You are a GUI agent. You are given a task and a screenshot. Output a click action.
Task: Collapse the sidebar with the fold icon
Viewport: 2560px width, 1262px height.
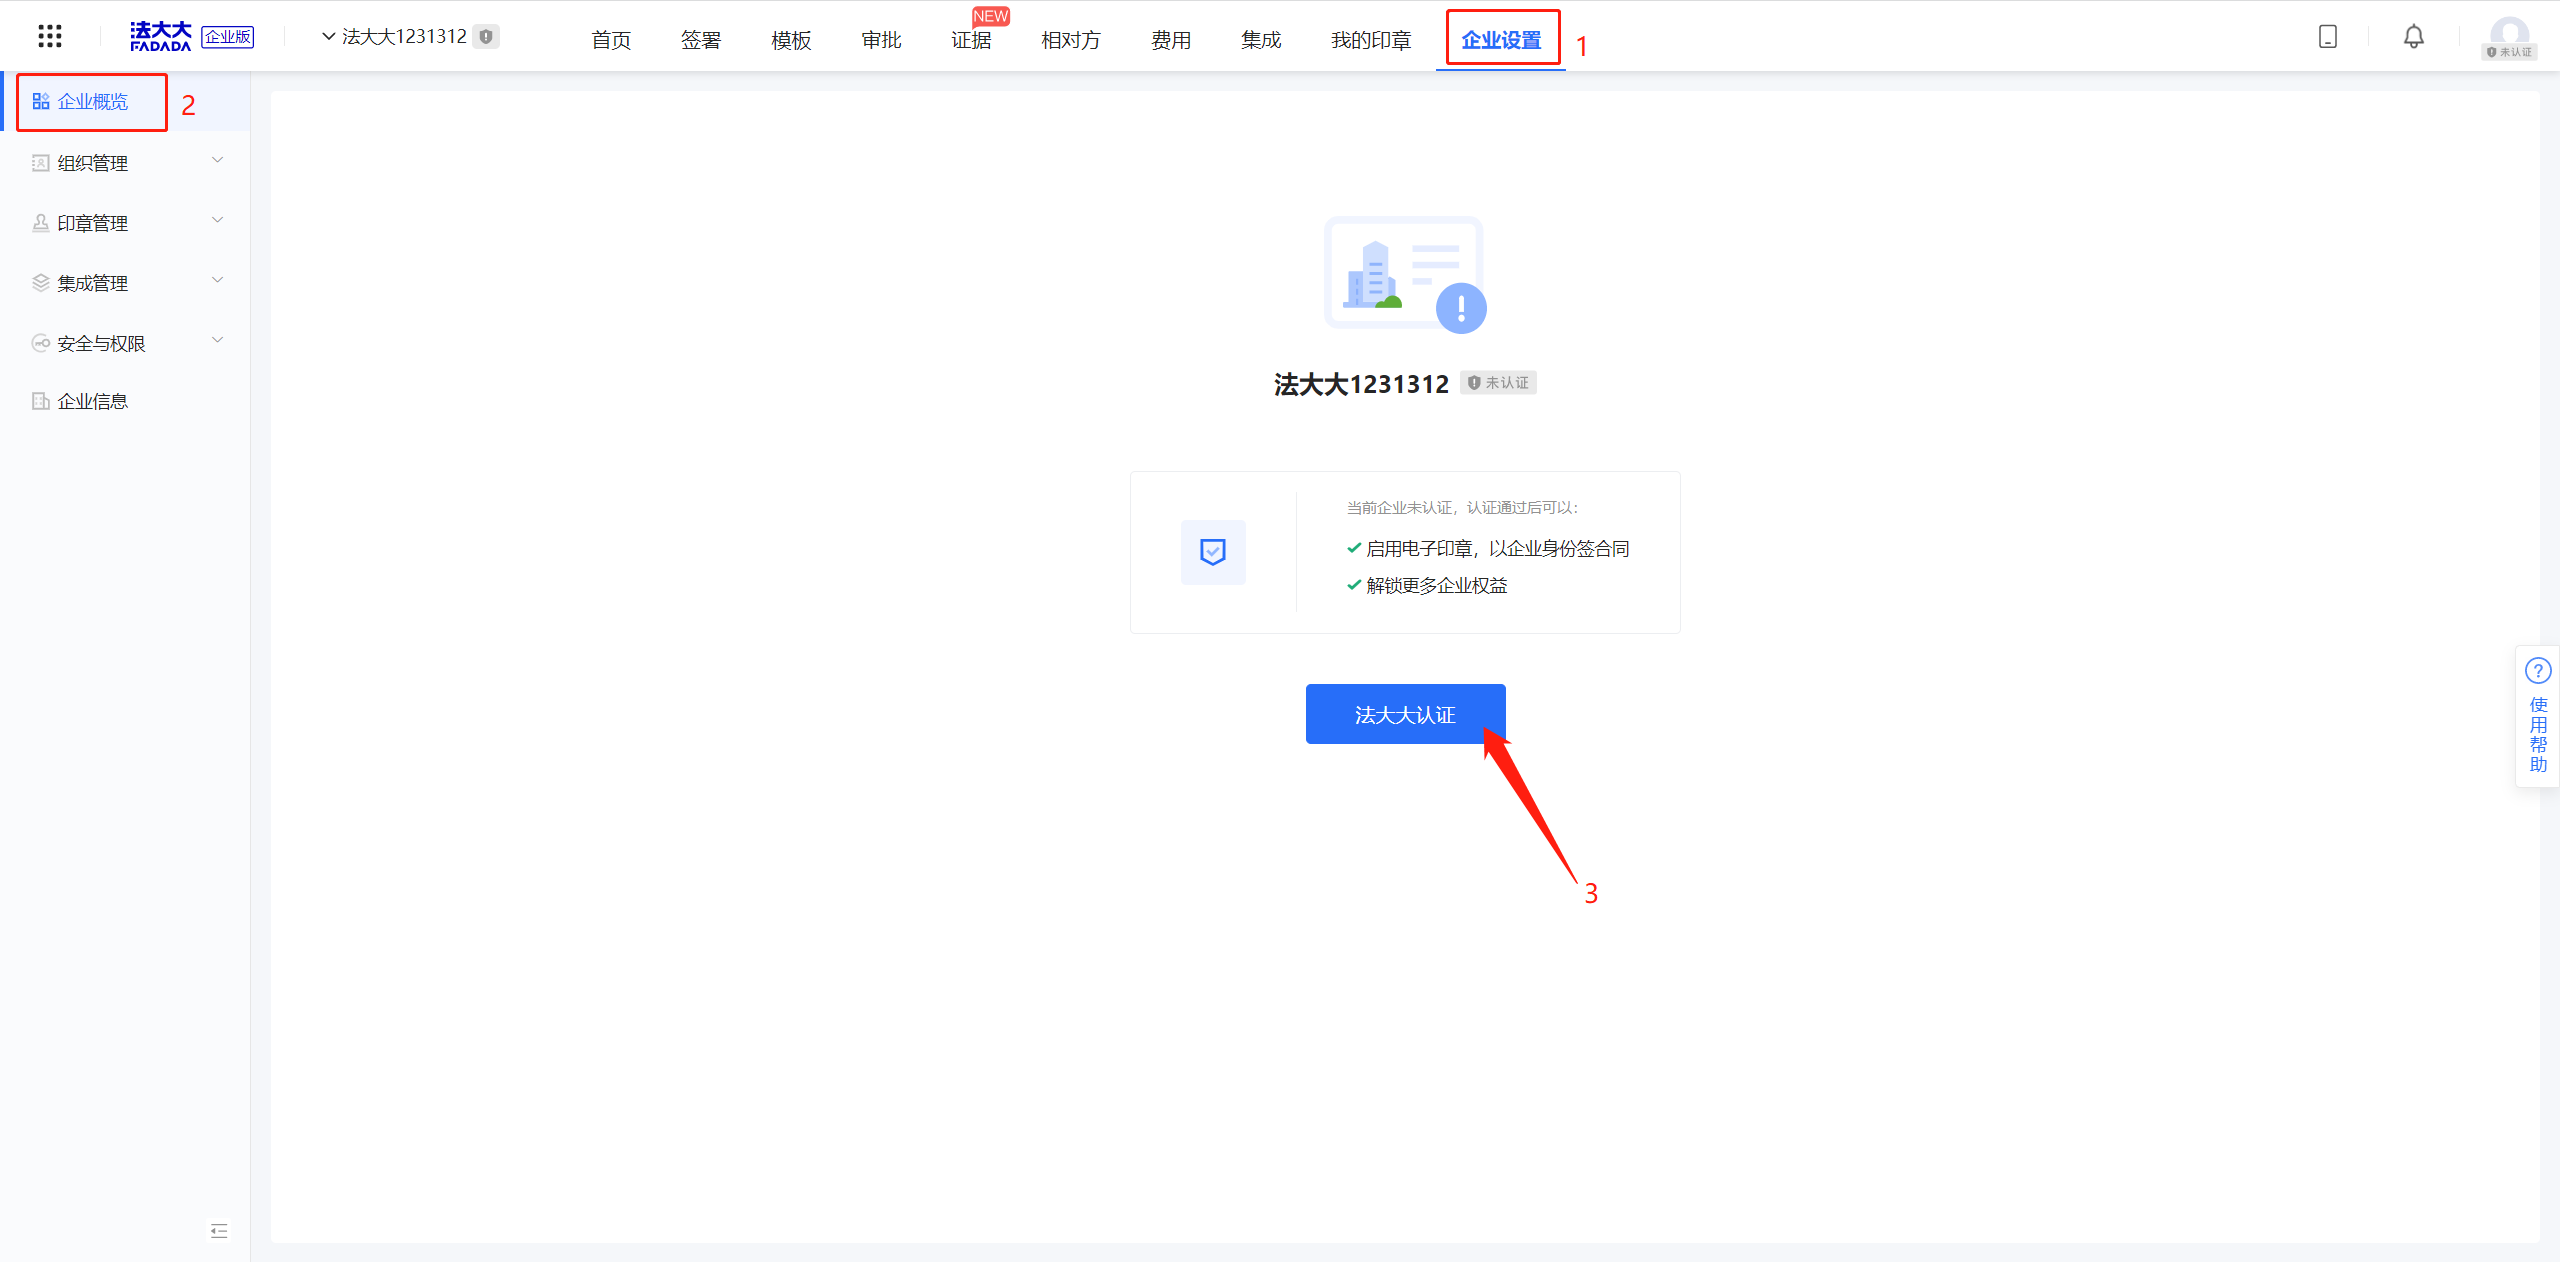click(219, 1231)
